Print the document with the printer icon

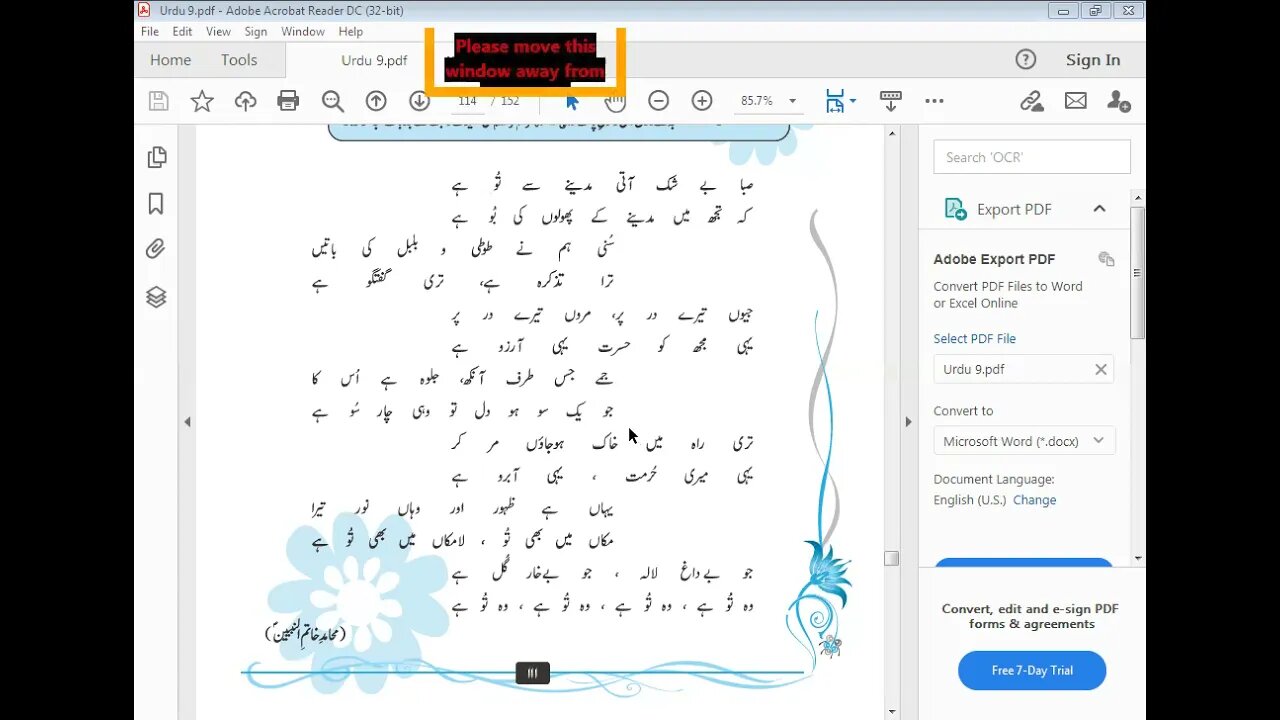288,101
